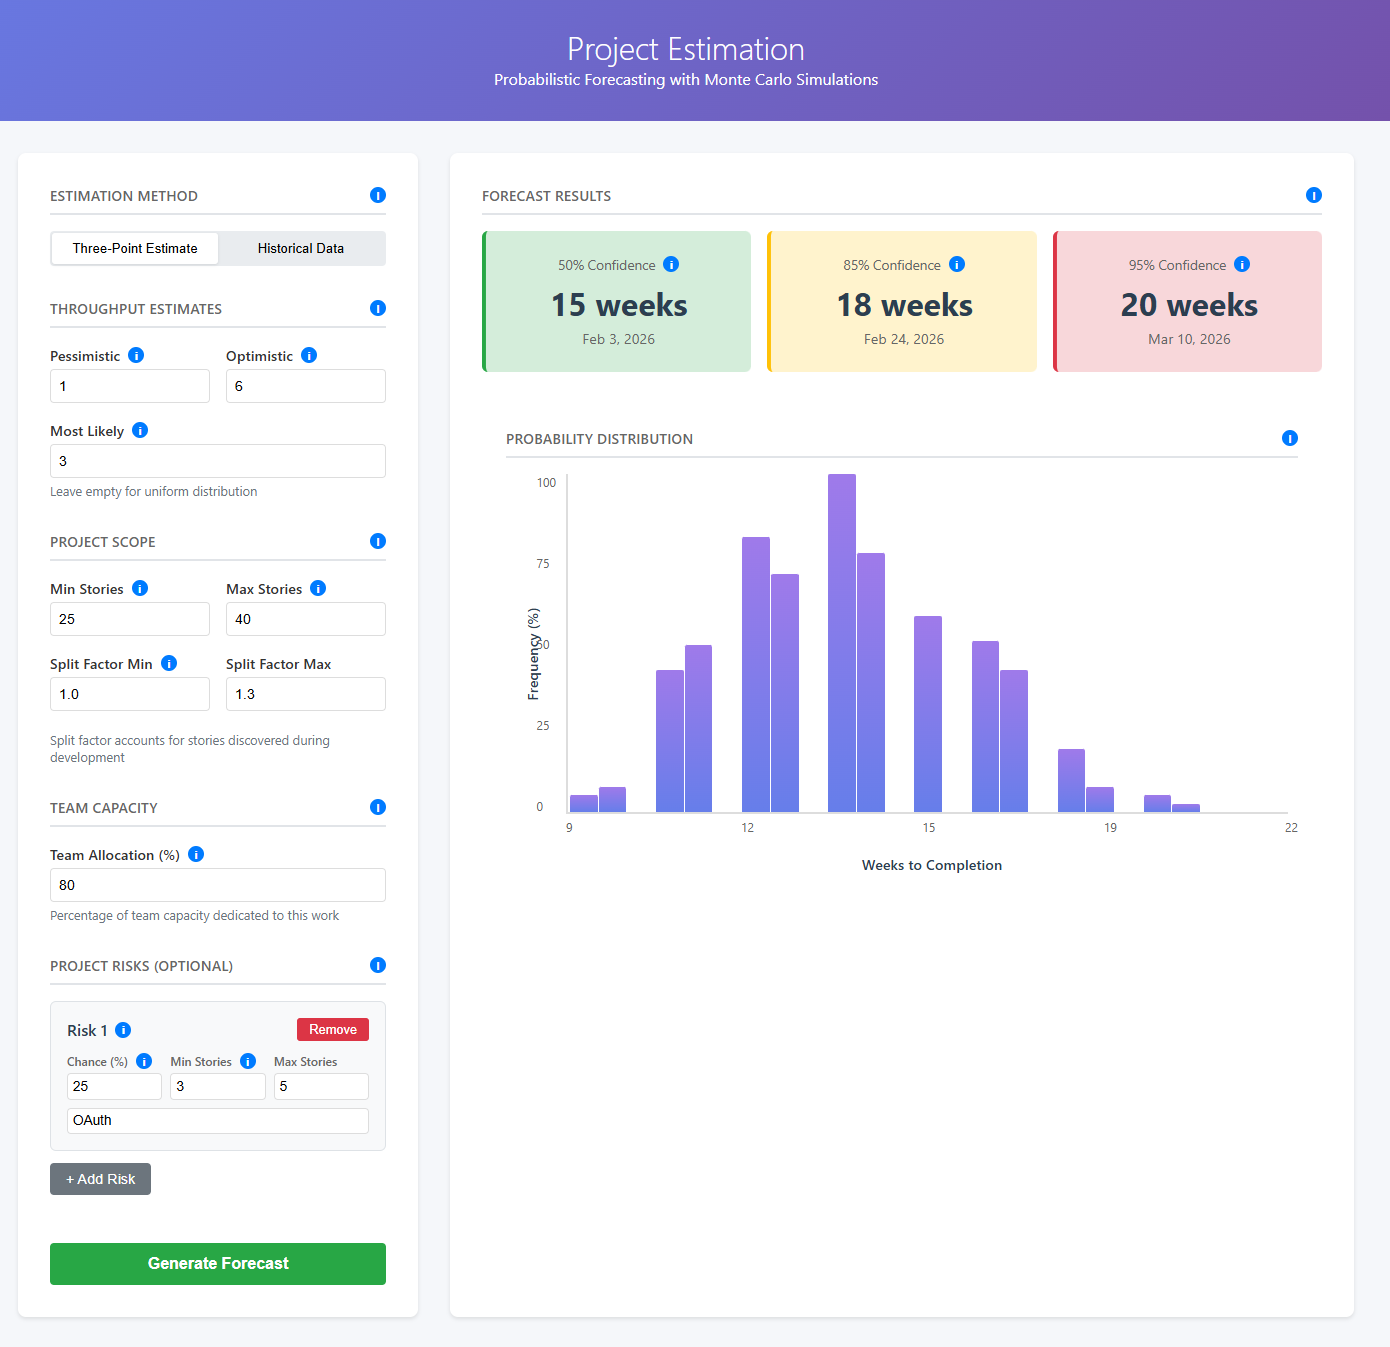Focus the OAuth risk description field
Viewport: 1390px width, 1347px height.
tap(218, 1120)
